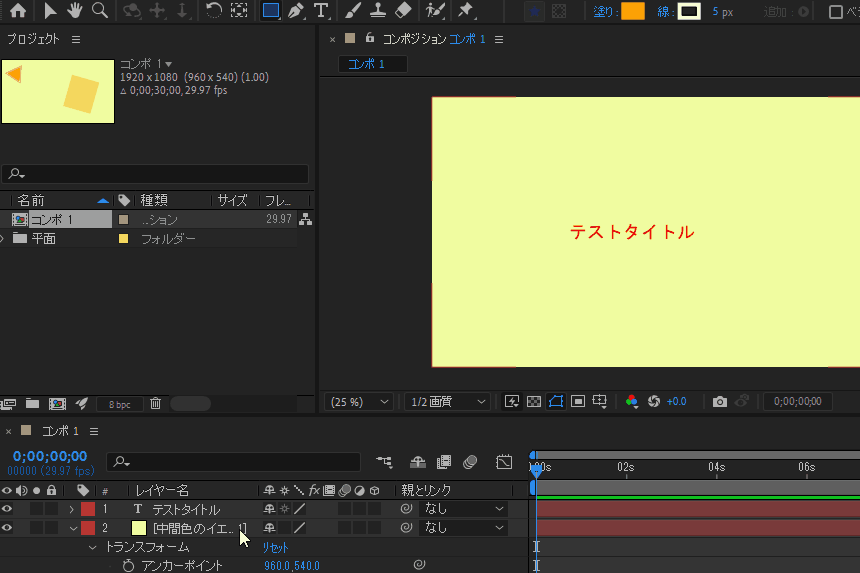The height and width of the screenshot is (573, 860).
Task: Toggle shape fill checkbox at toolbar end
Action: (835, 12)
